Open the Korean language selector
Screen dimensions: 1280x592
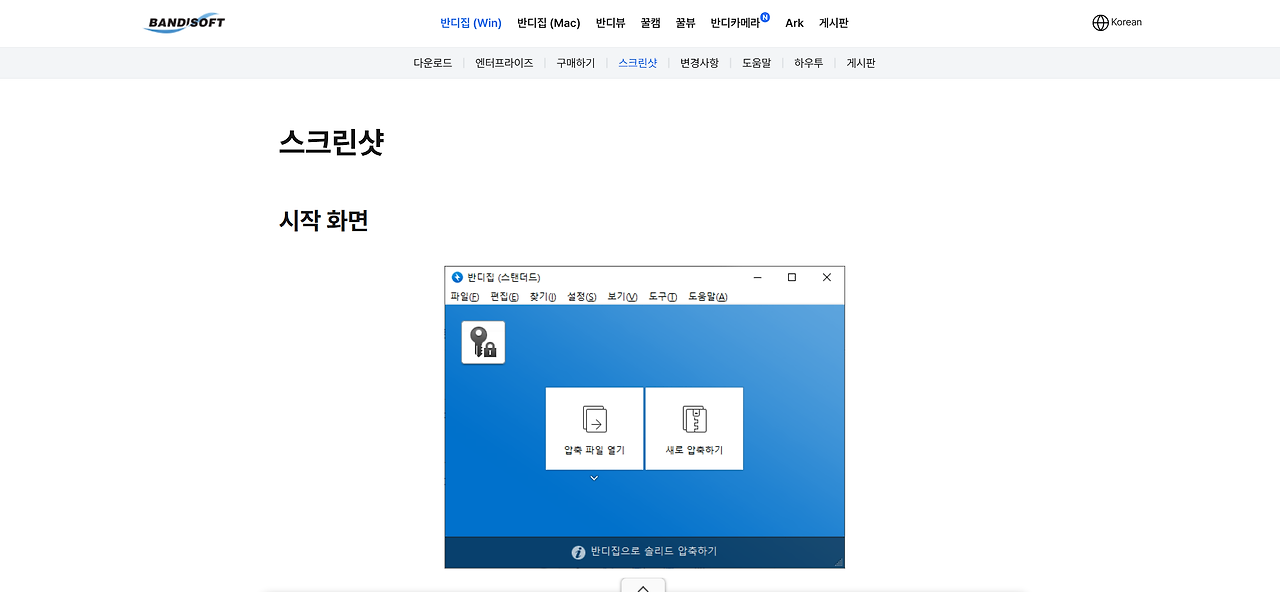(x=1117, y=22)
